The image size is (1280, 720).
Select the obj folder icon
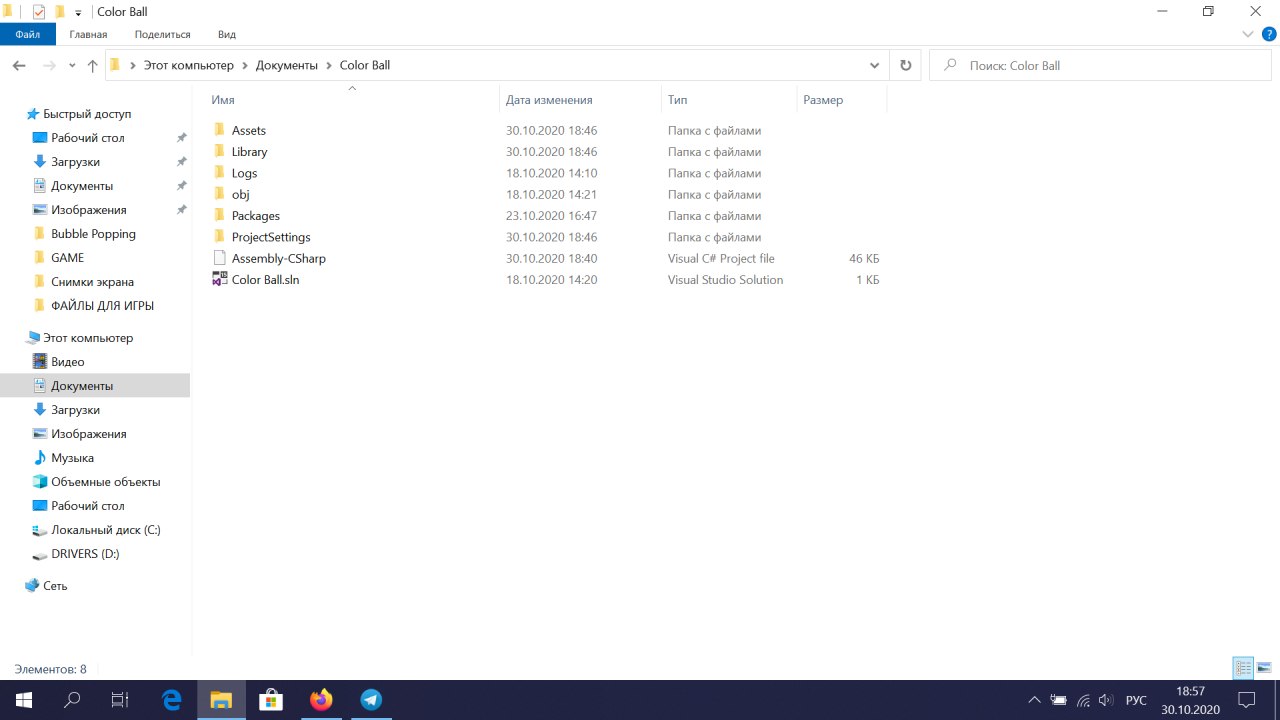[220, 194]
